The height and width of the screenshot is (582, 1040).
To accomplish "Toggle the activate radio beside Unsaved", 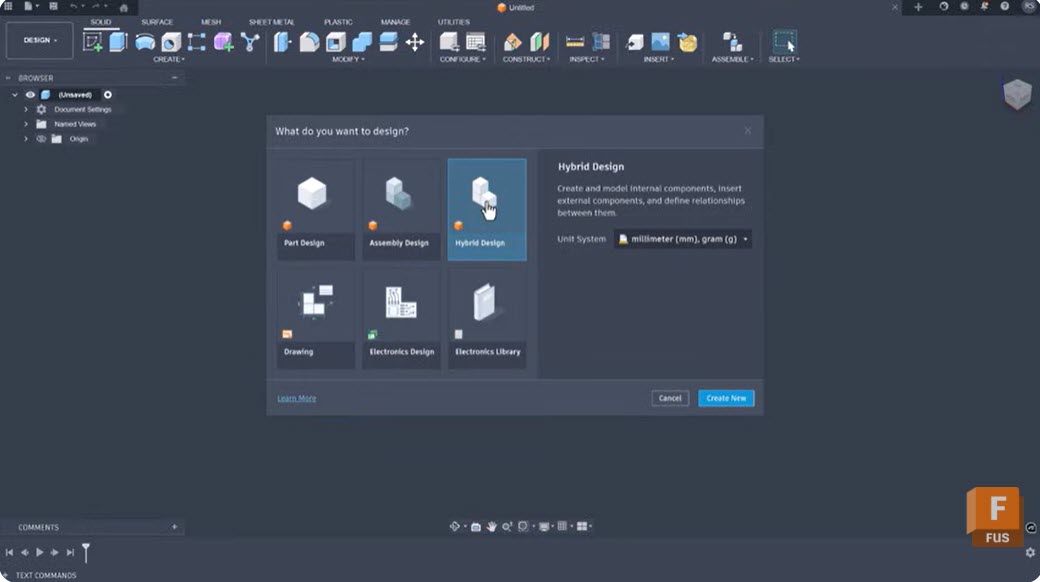I will 107,95.
